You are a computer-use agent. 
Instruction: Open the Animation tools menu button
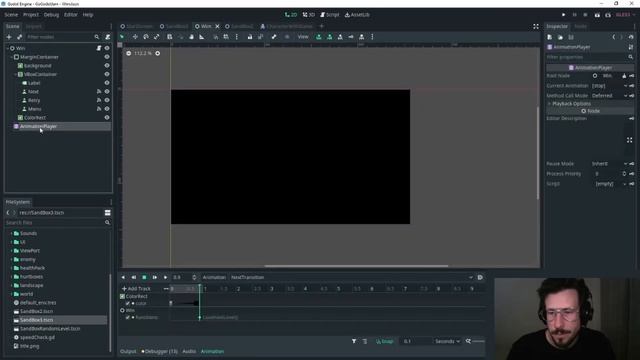pos(214,278)
